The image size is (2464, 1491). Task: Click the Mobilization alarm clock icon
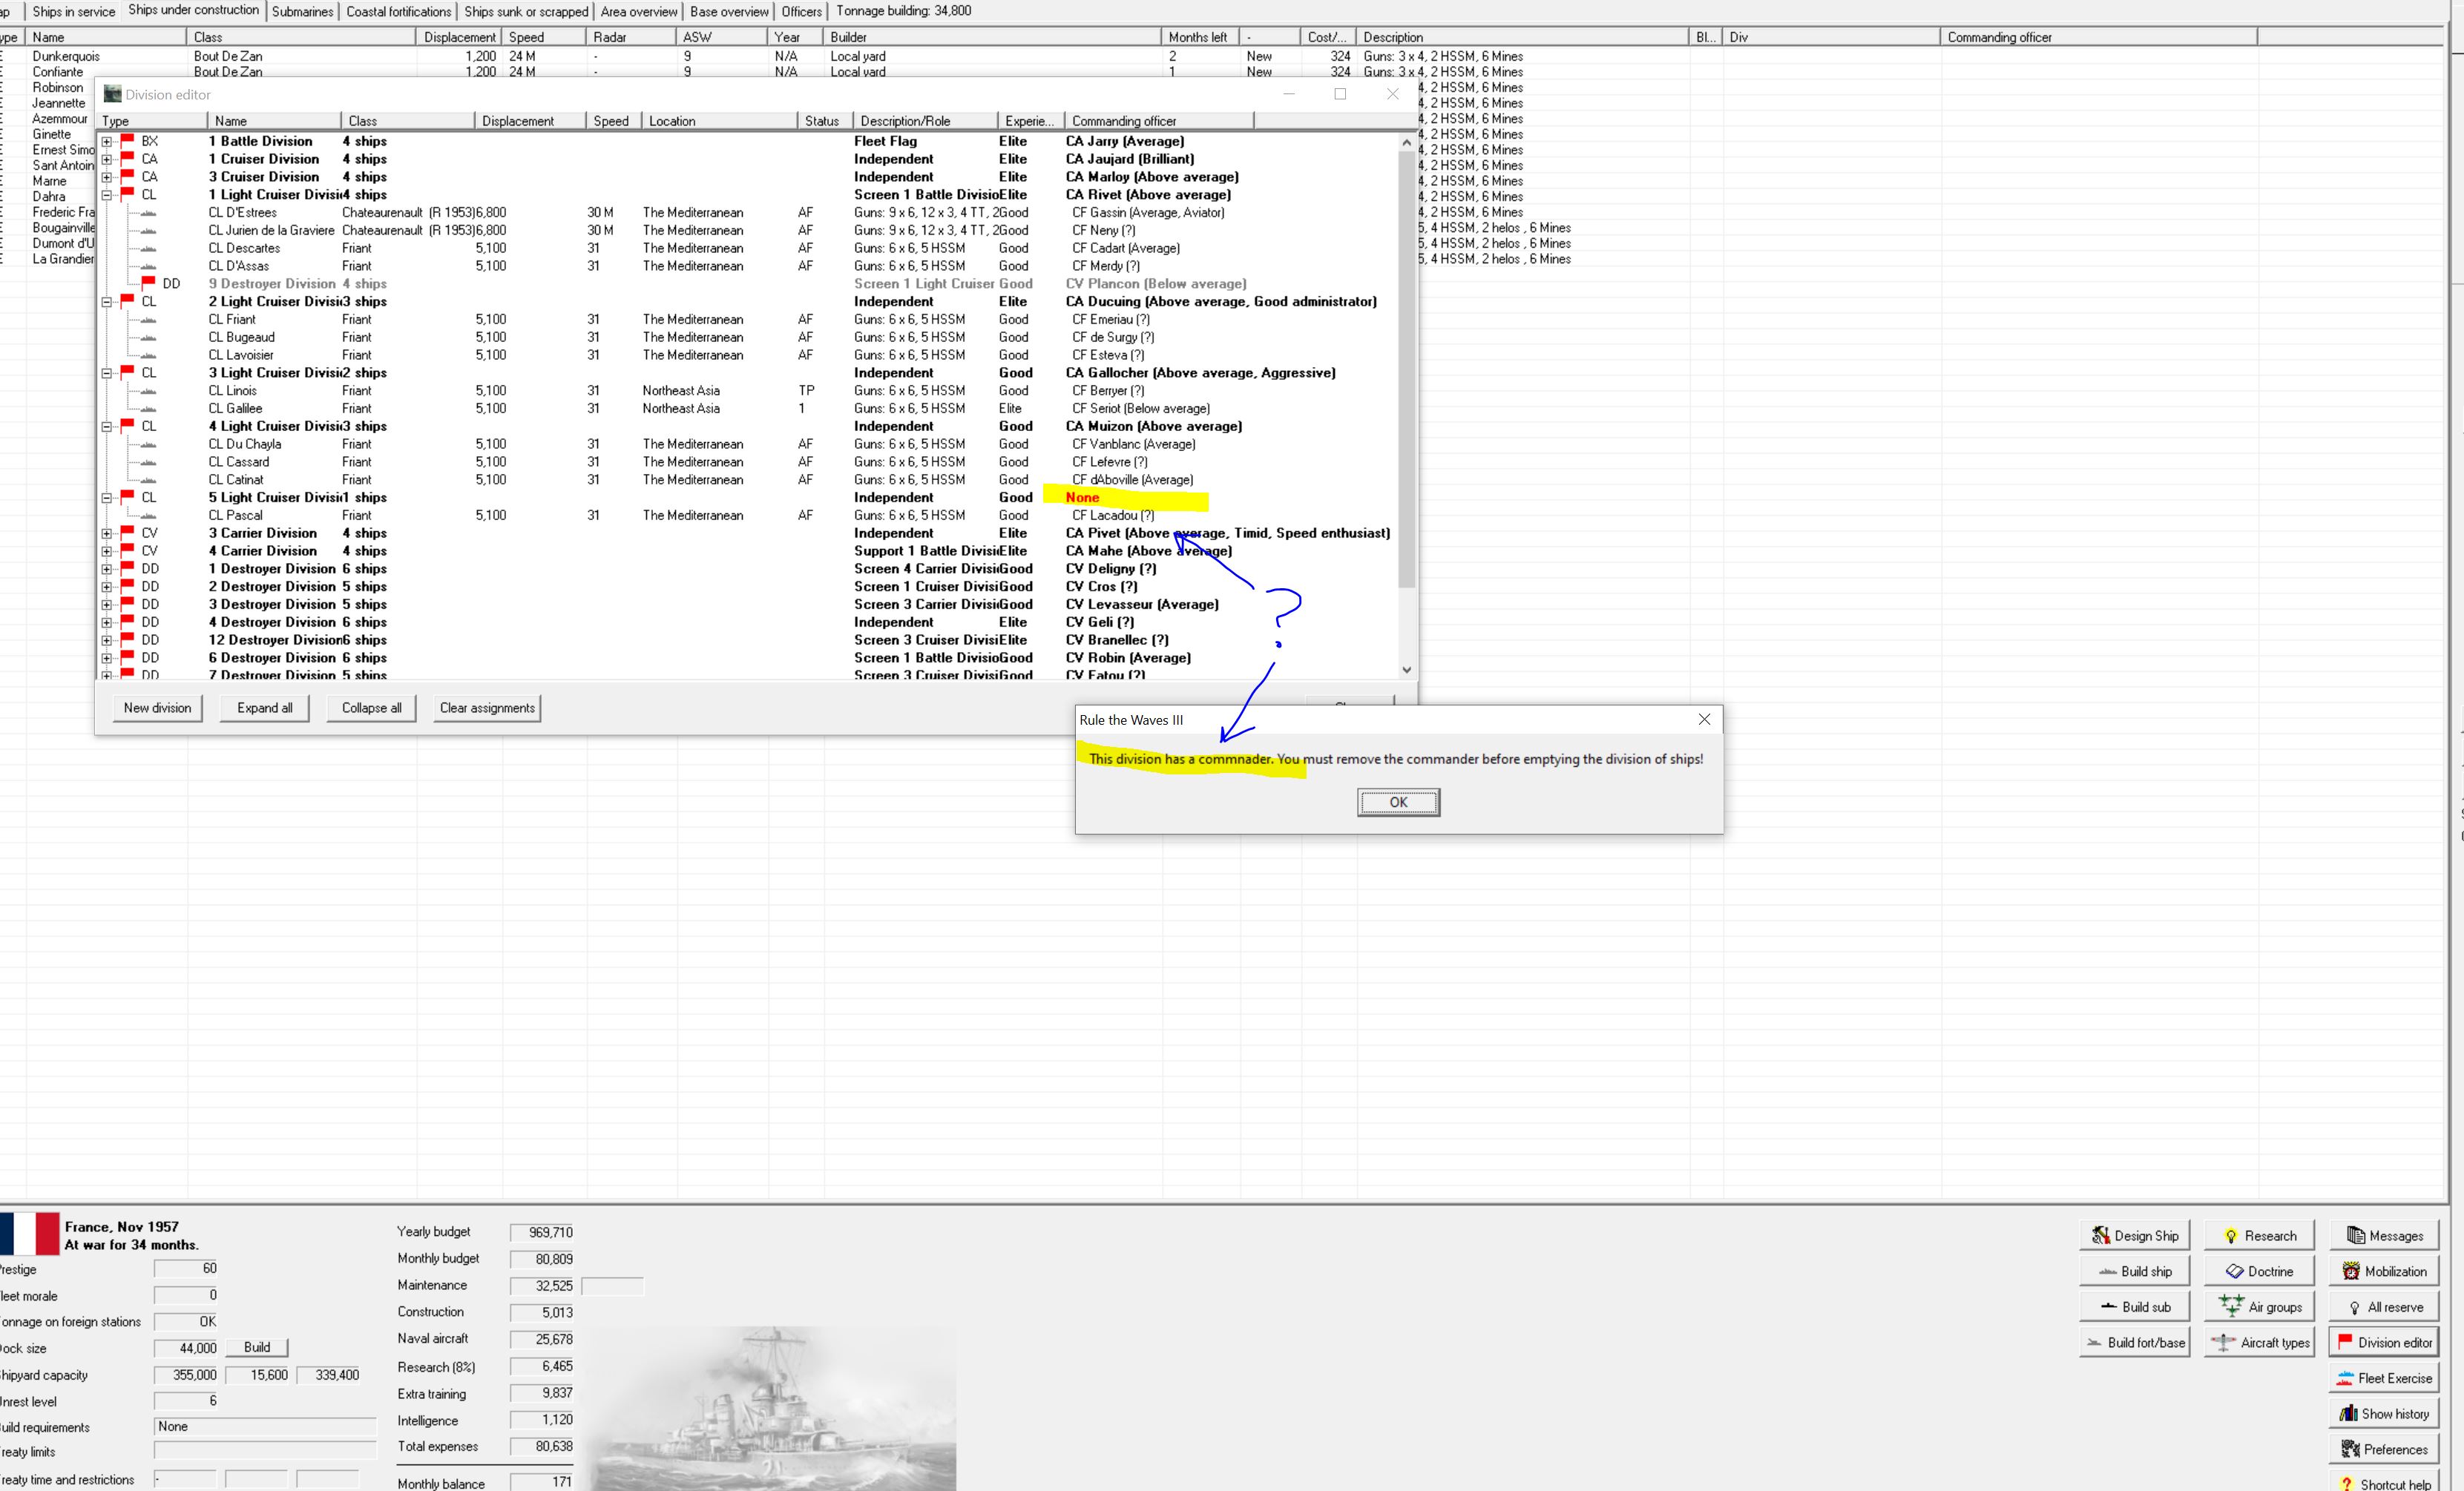point(2350,1271)
